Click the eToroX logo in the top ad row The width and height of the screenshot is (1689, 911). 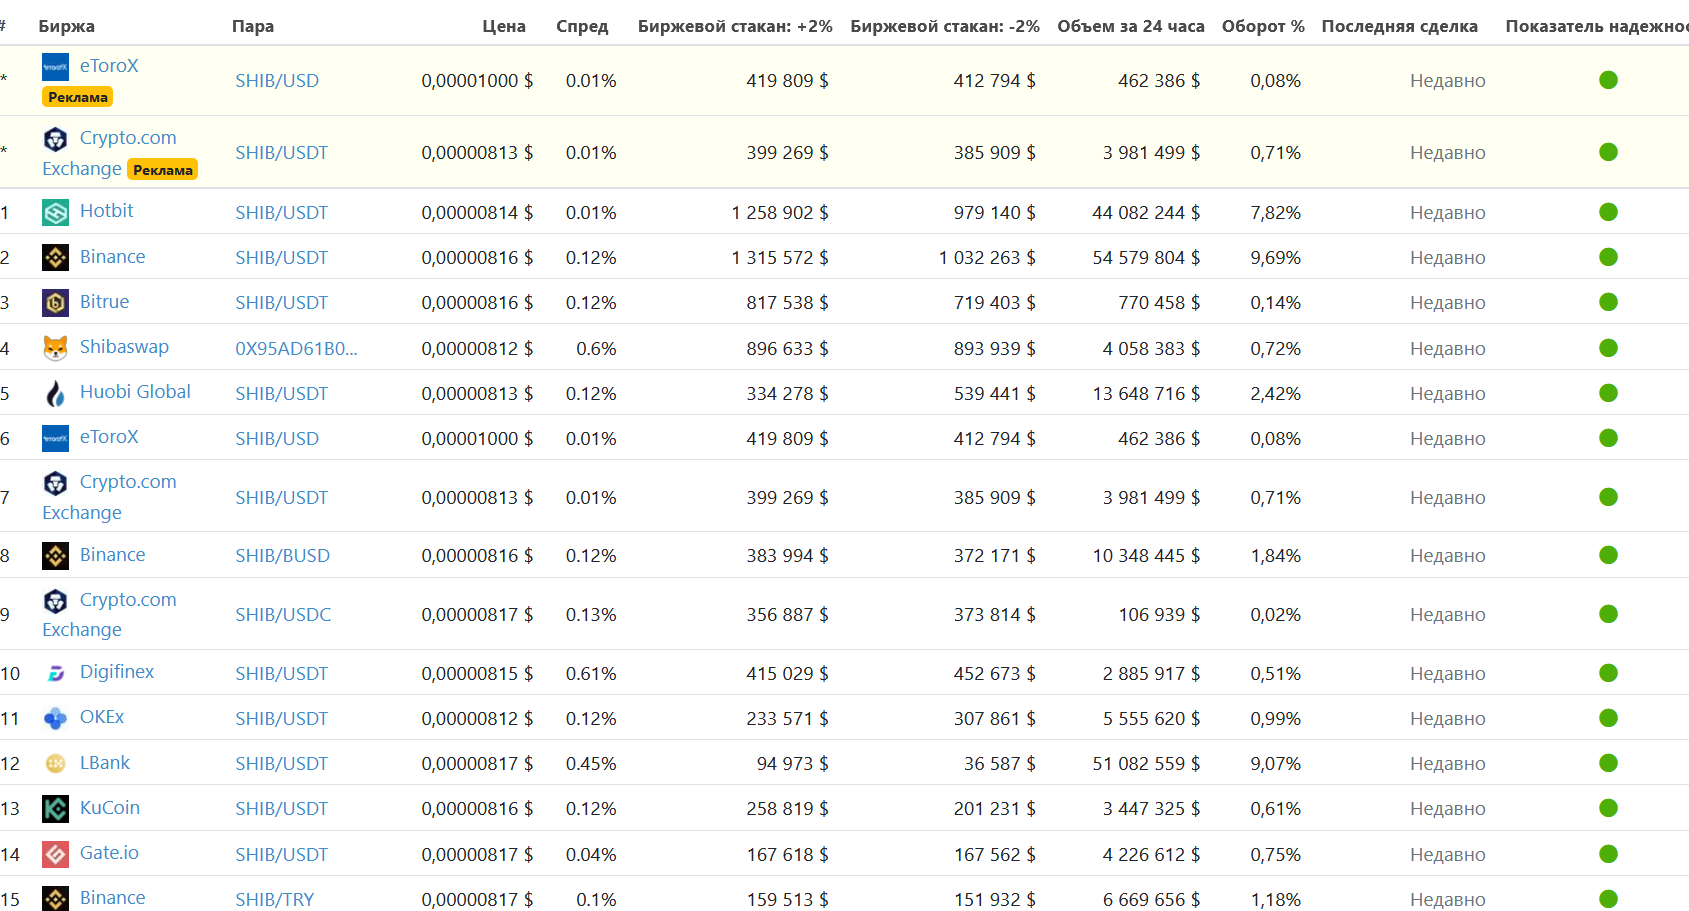click(x=55, y=67)
